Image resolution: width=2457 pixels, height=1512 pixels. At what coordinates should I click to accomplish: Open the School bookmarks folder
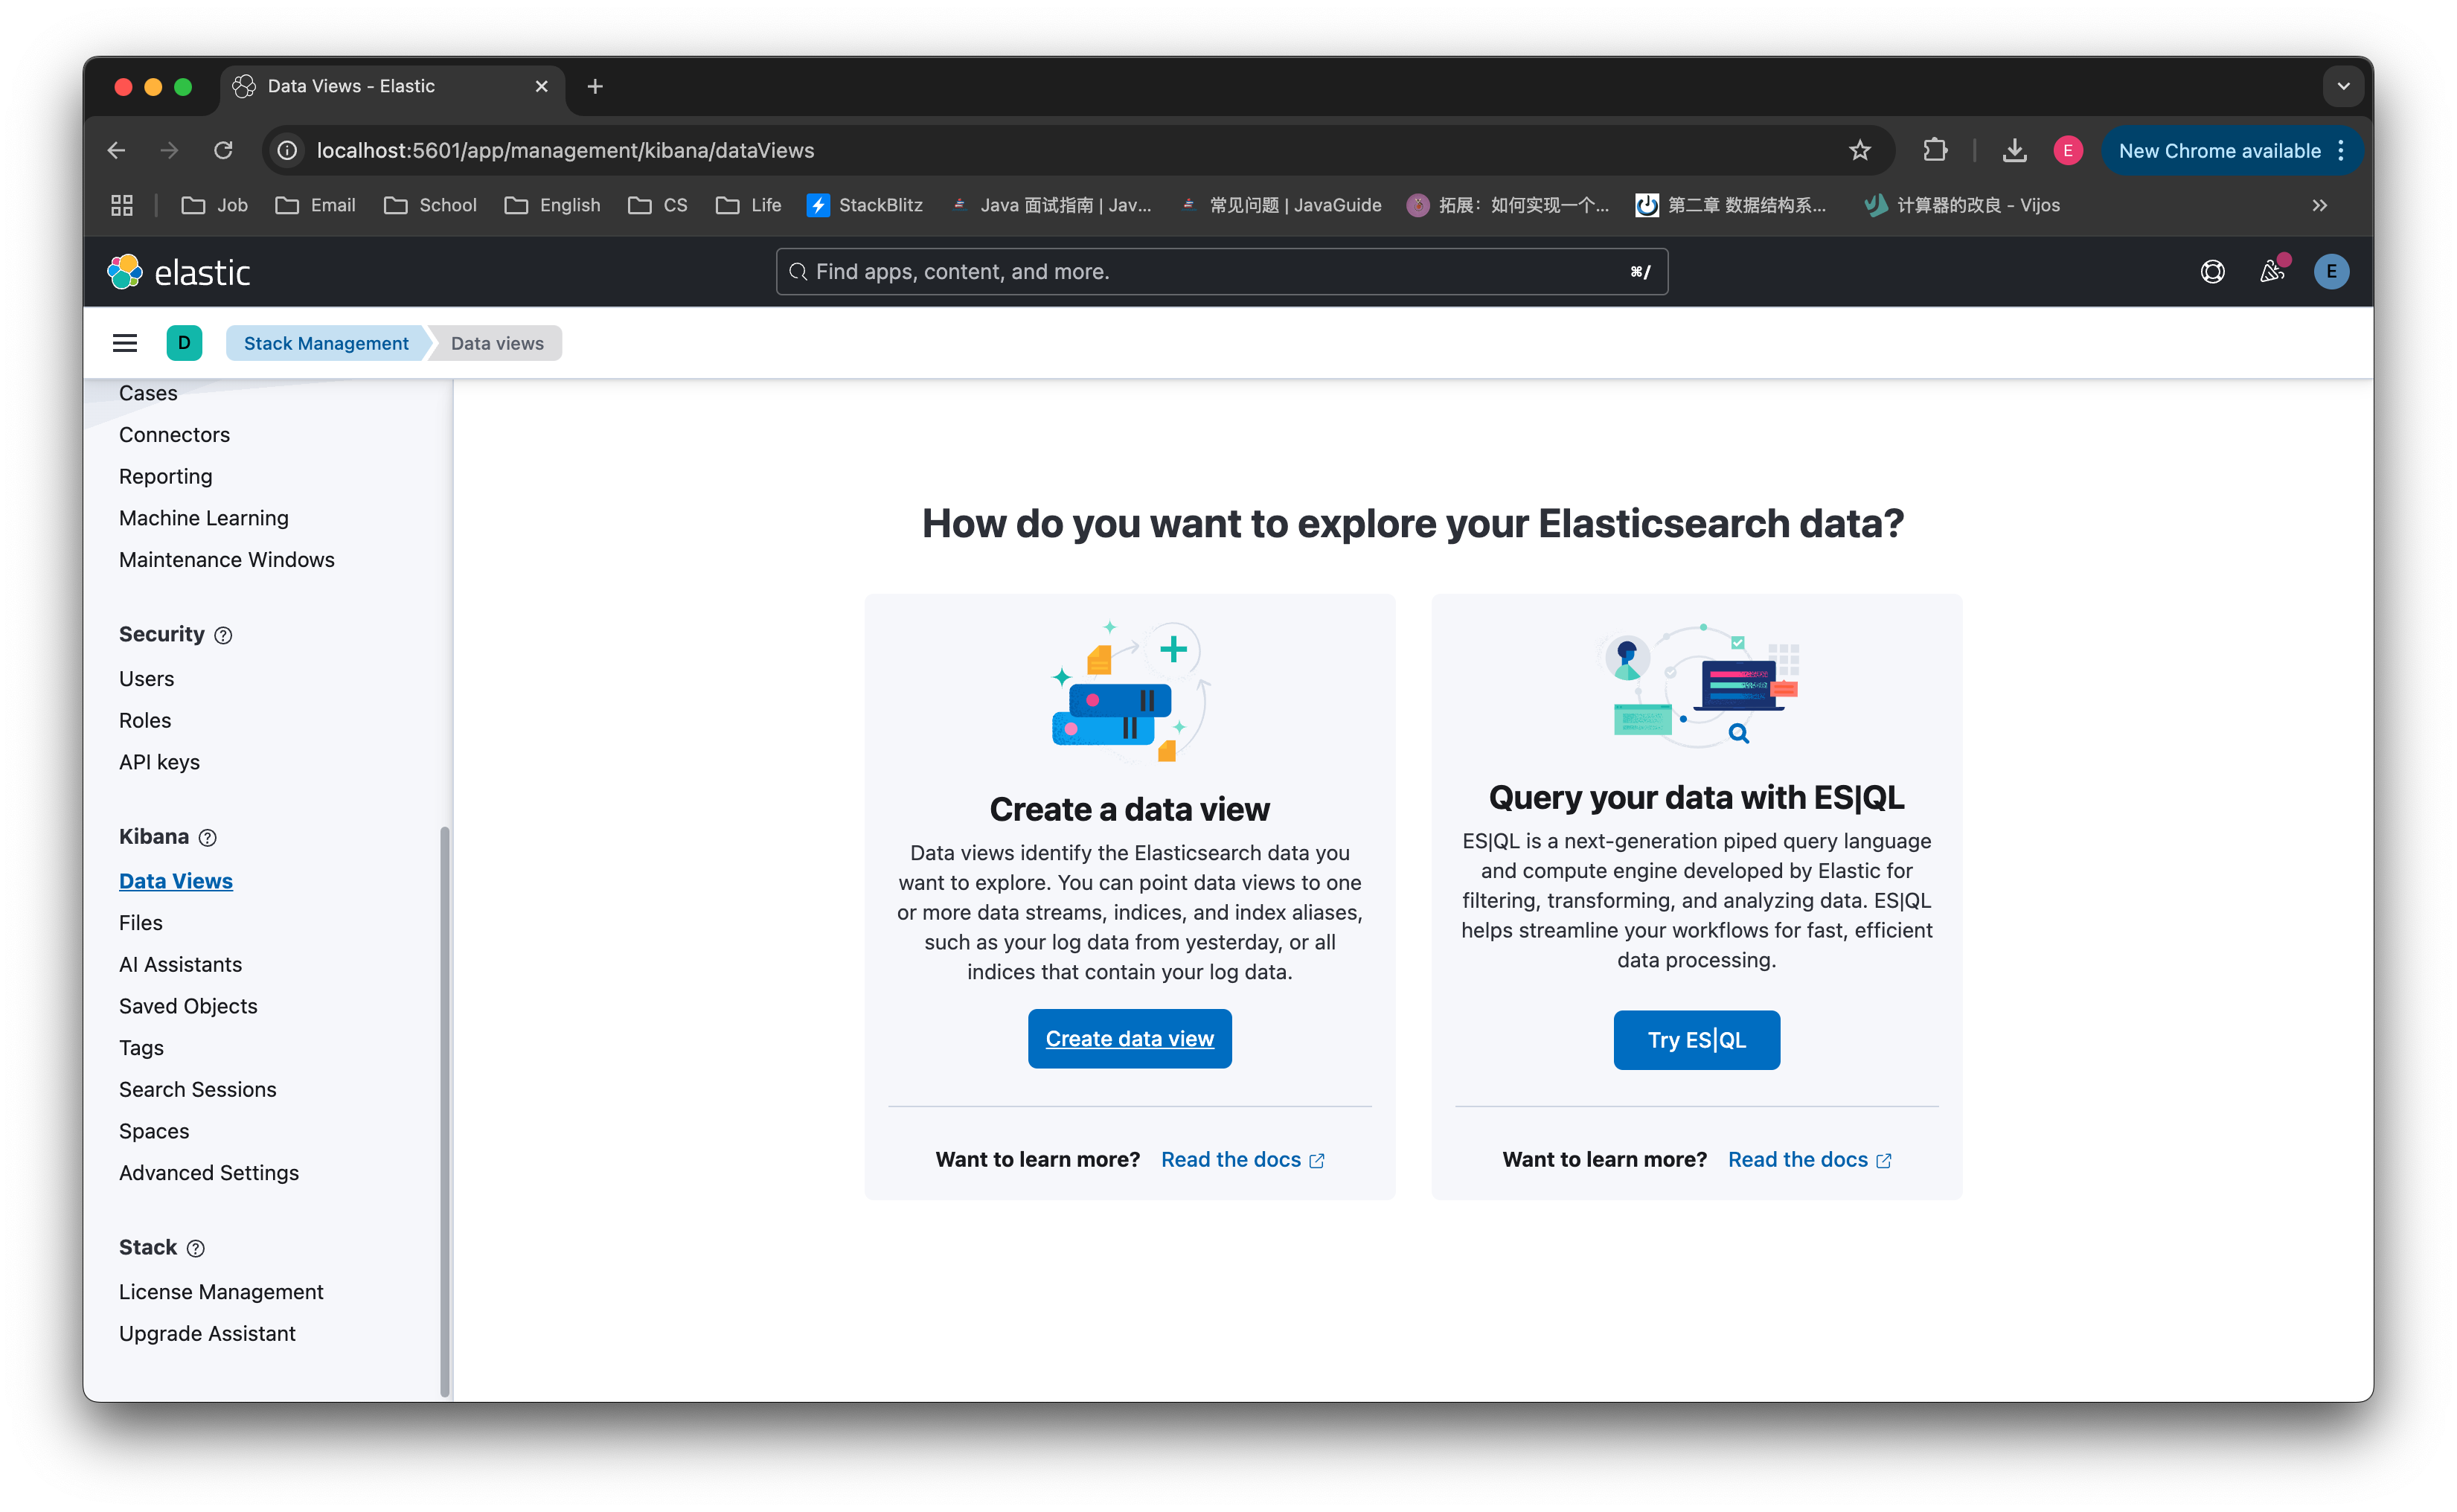(431, 205)
